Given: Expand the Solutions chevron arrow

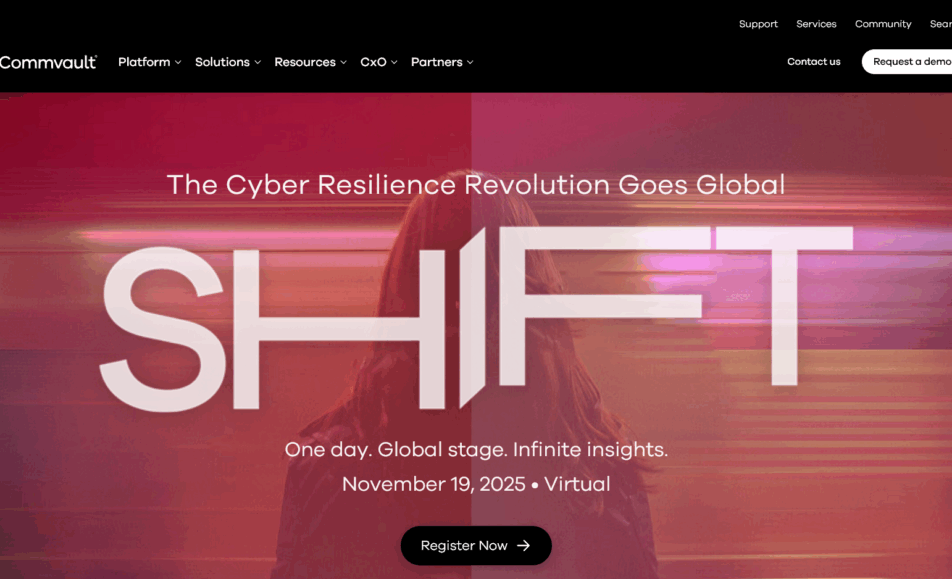Looking at the screenshot, I should pos(257,63).
